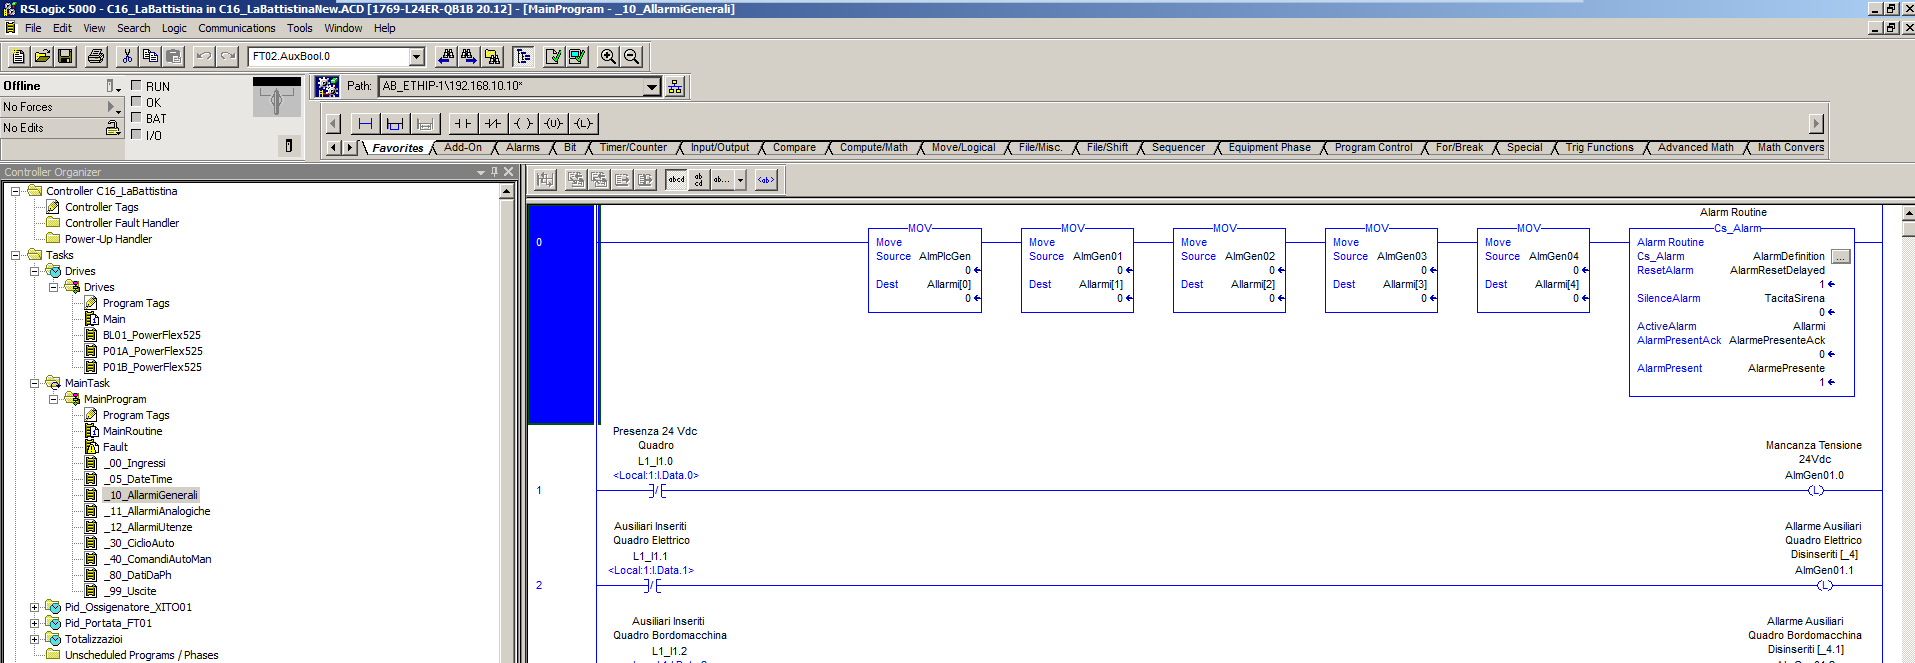Click the 'abcd' single-line text display icon
The image size is (1915, 663).
(x=677, y=180)
